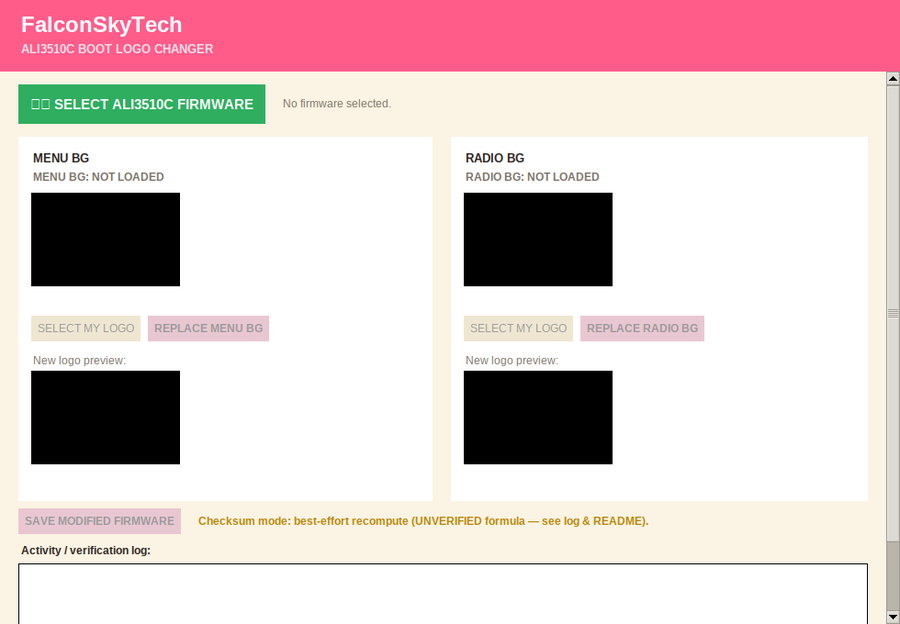Click inside the activity log text box
Viewport: 900px width, 624px height.
[x=443, y=594]
